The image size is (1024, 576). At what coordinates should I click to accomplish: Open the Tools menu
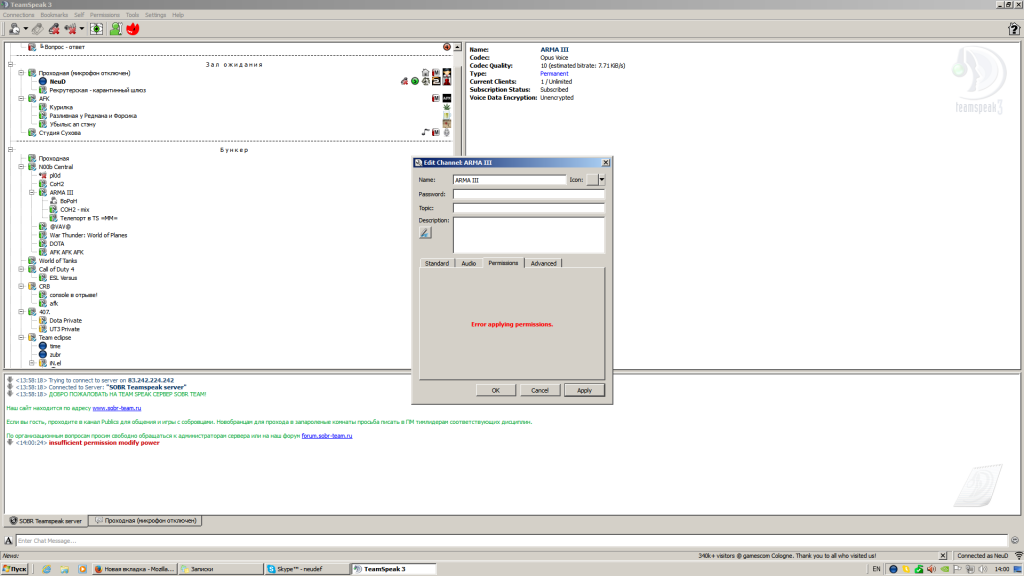click(x=132, y=15)
